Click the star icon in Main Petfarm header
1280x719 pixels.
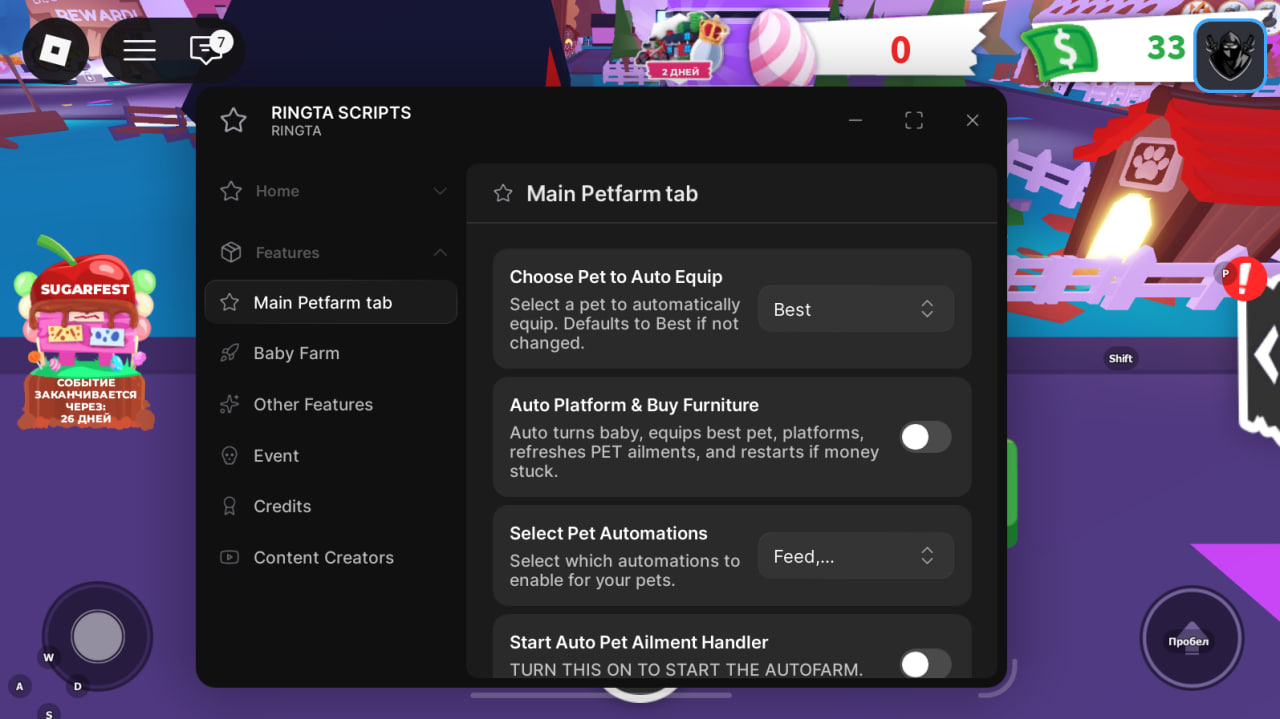coord(503,193)
